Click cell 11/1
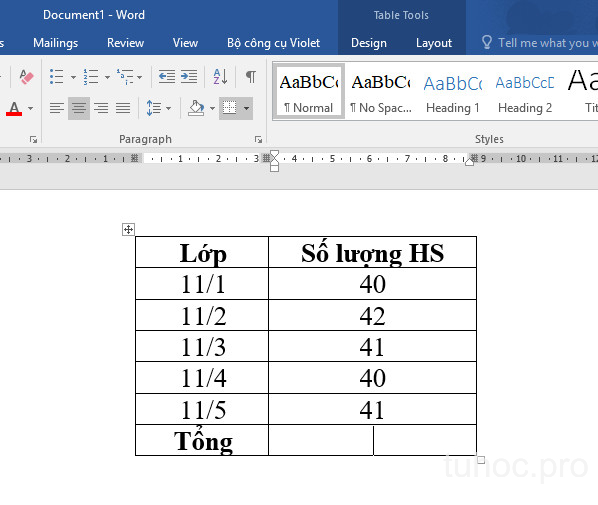Screen dimensions: 598x505 coord(202,284)
